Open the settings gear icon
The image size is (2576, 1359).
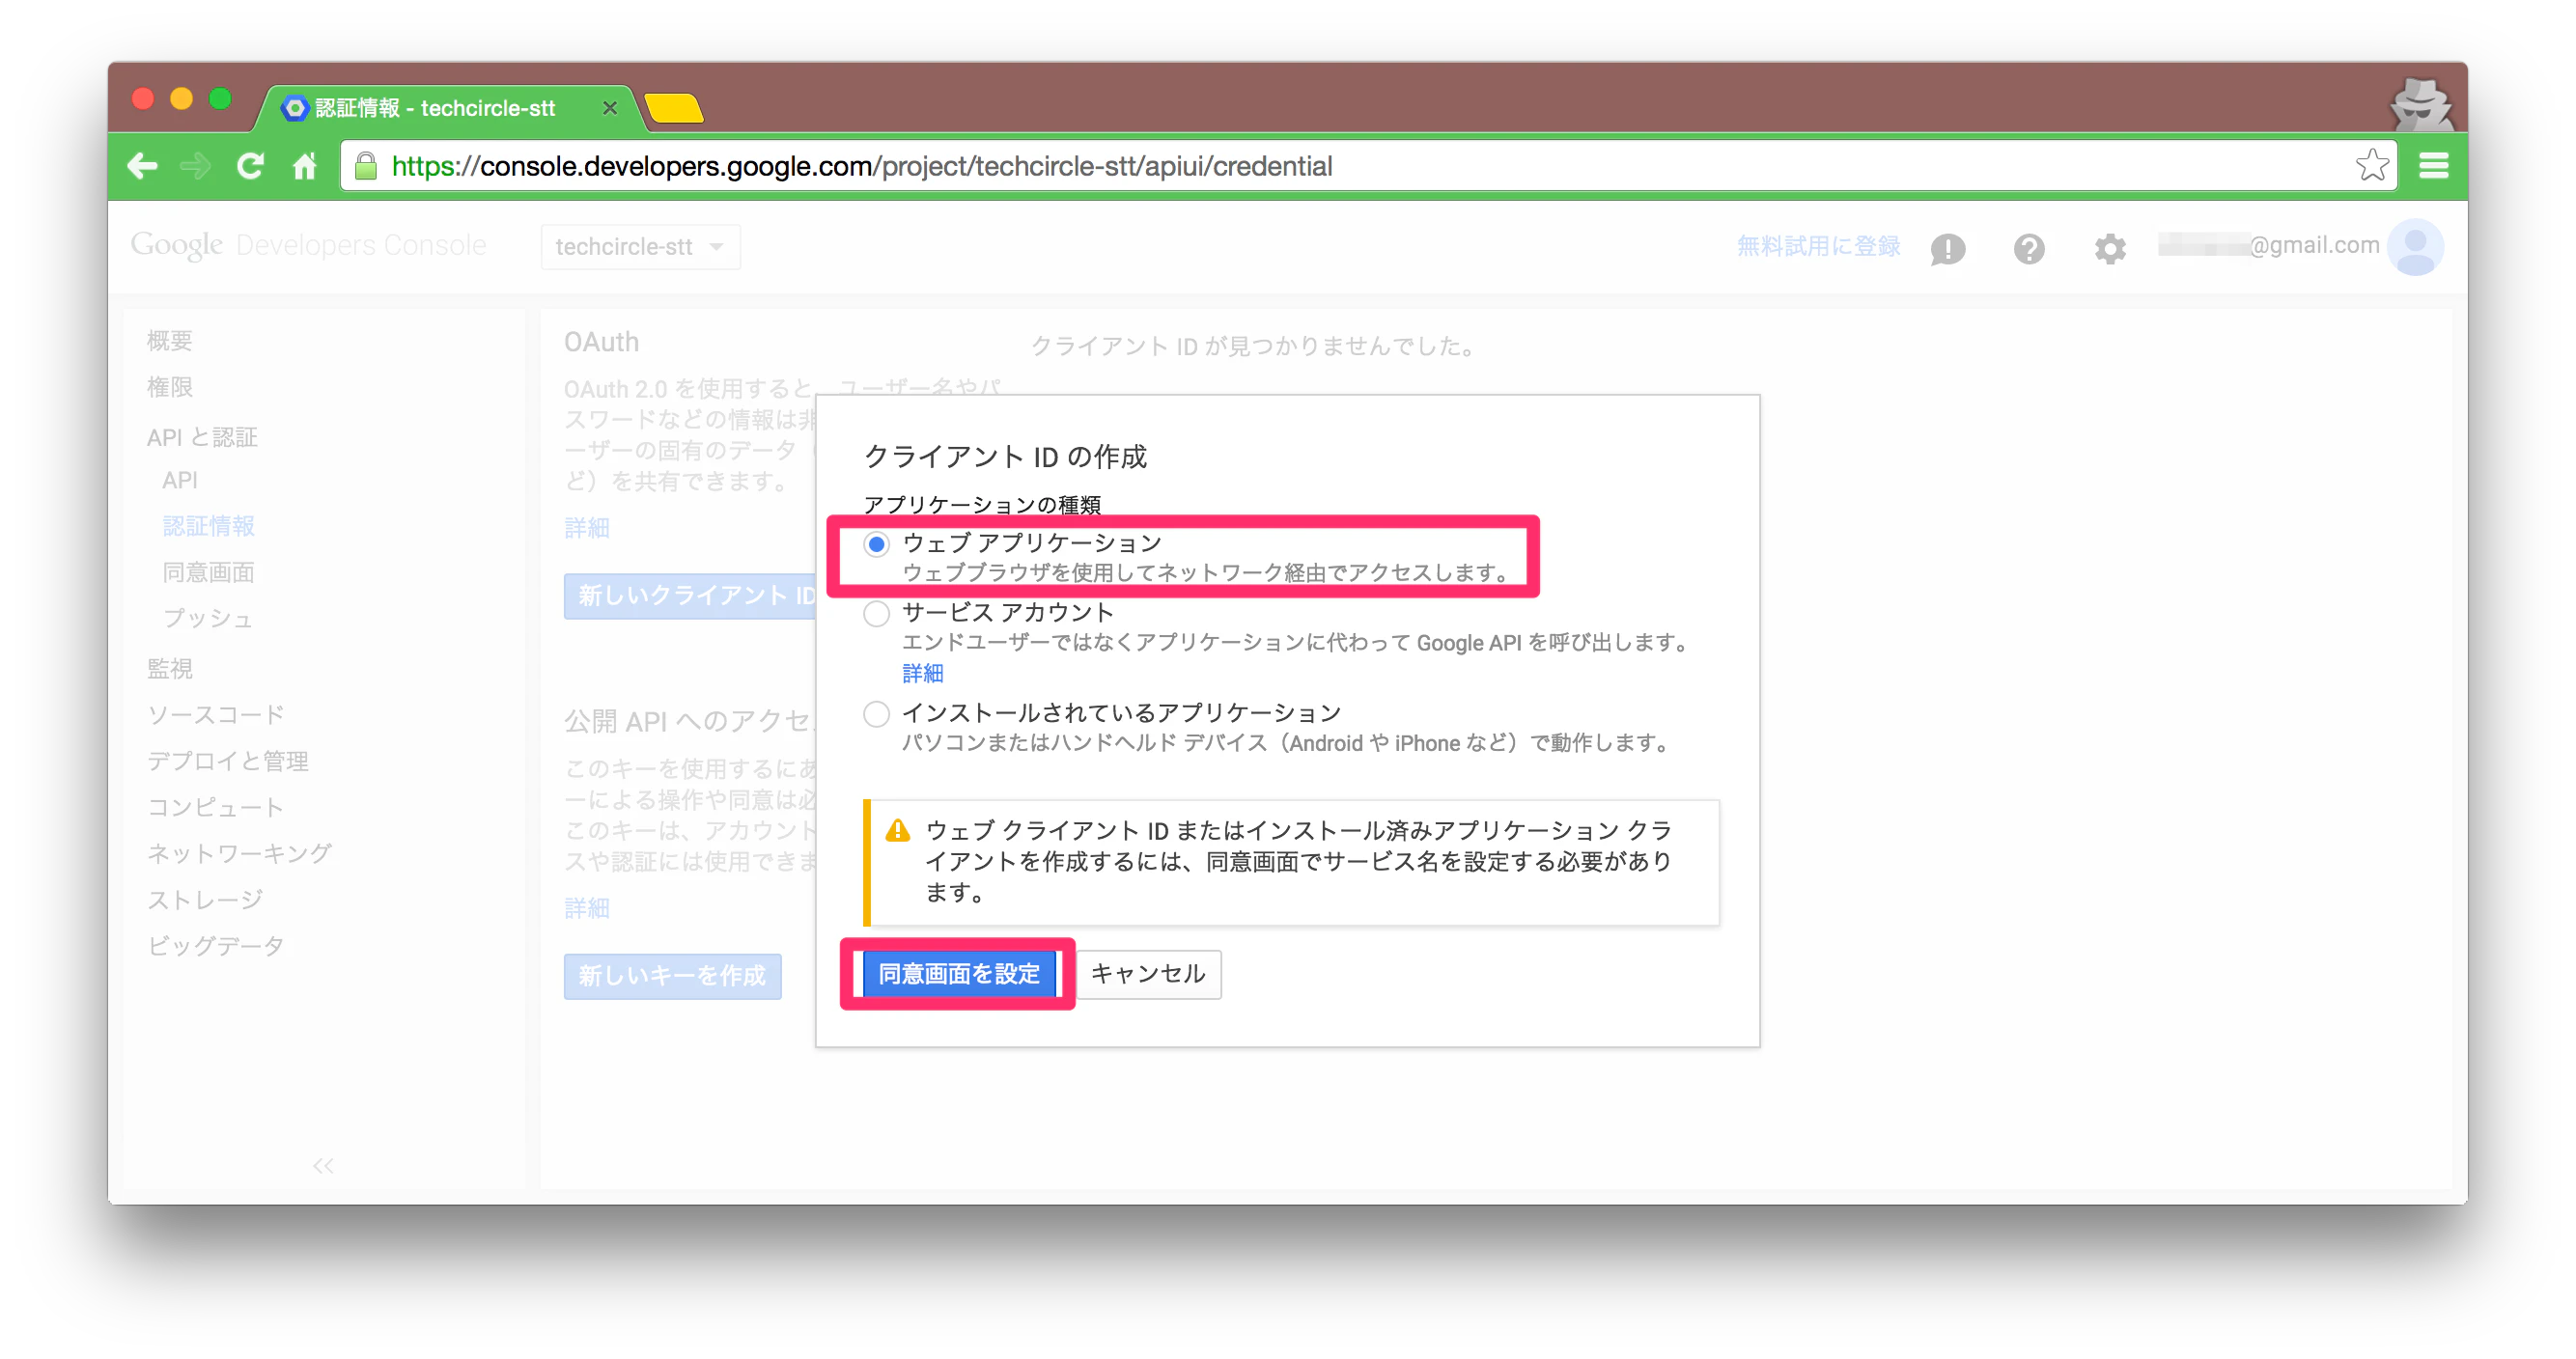click(2109, 247)
